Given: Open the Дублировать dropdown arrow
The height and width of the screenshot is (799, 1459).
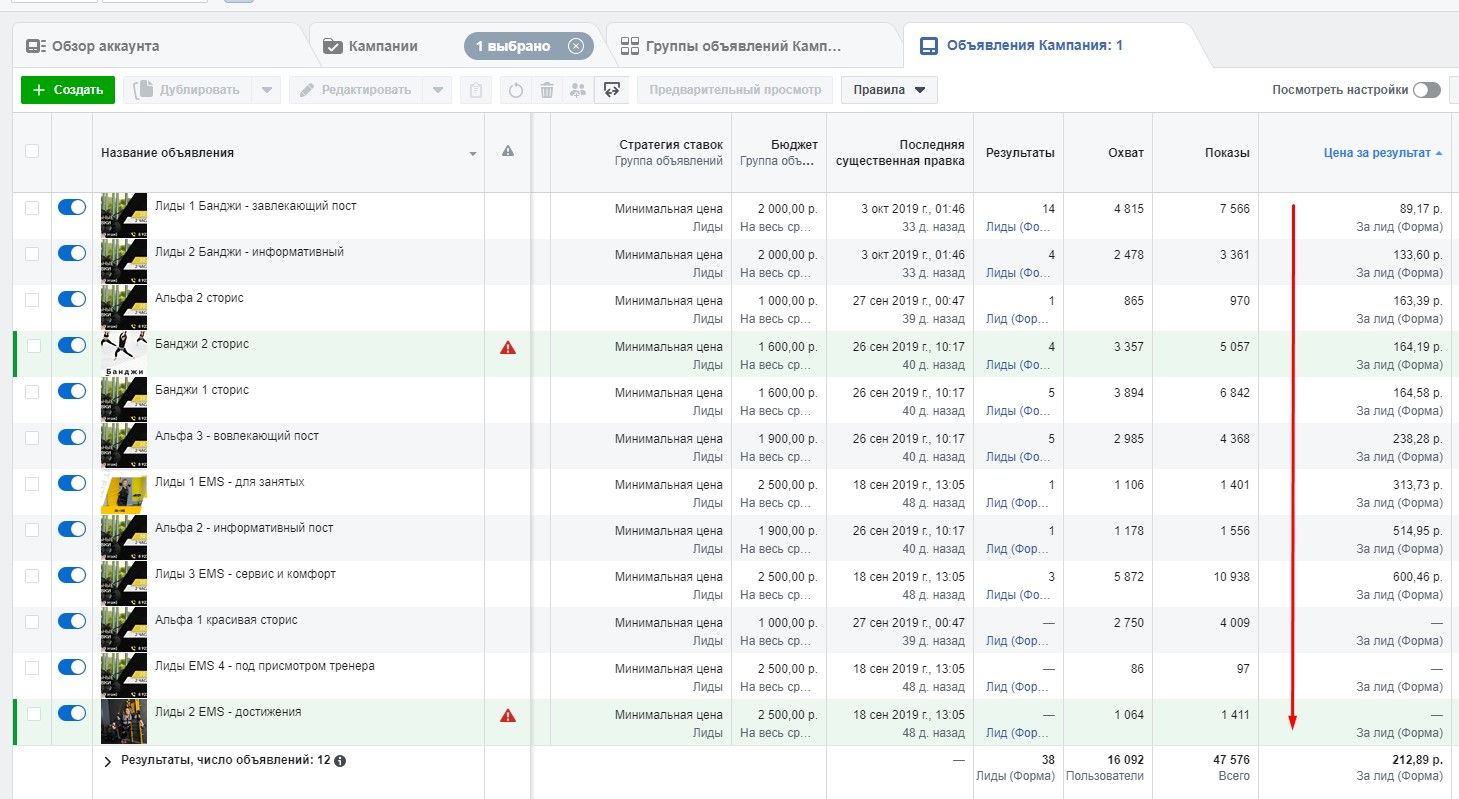Looking at the screenshot, I should [266, 90].
